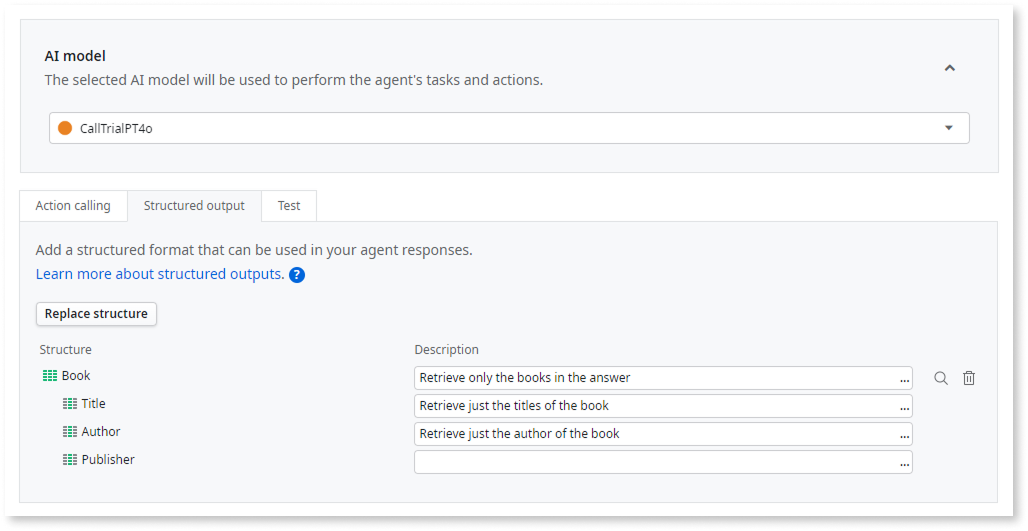Click the magnifier icon beside Book description

click(940, 378)
